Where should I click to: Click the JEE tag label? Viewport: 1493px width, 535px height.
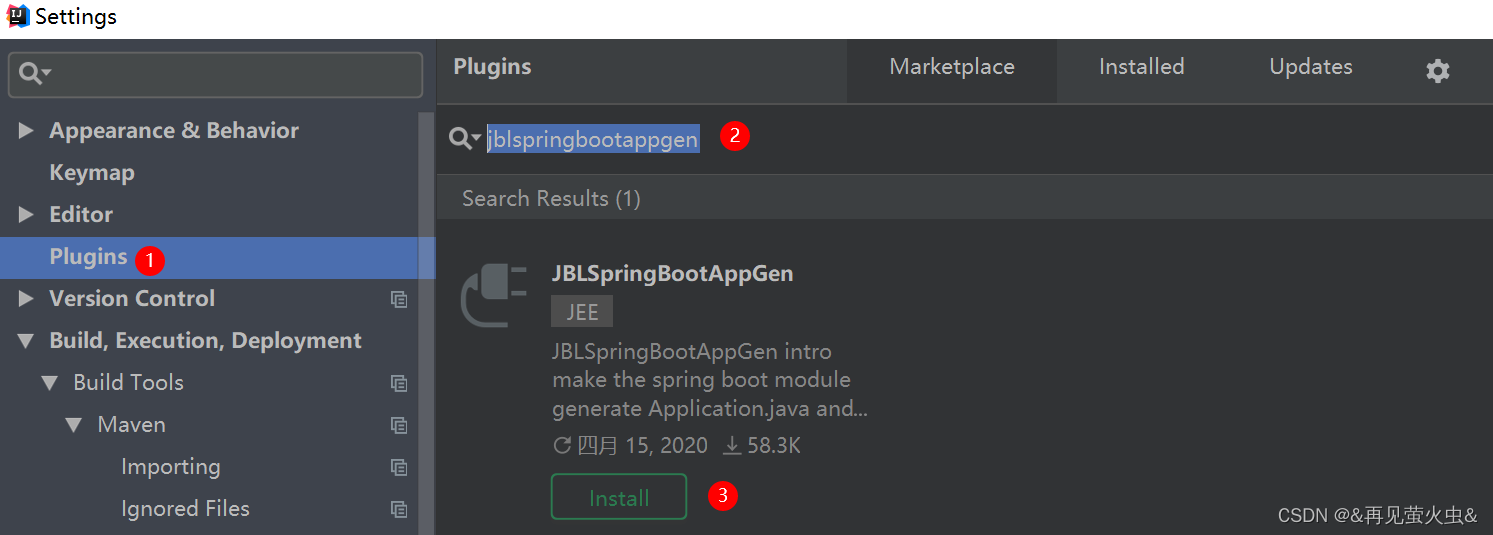582,312
